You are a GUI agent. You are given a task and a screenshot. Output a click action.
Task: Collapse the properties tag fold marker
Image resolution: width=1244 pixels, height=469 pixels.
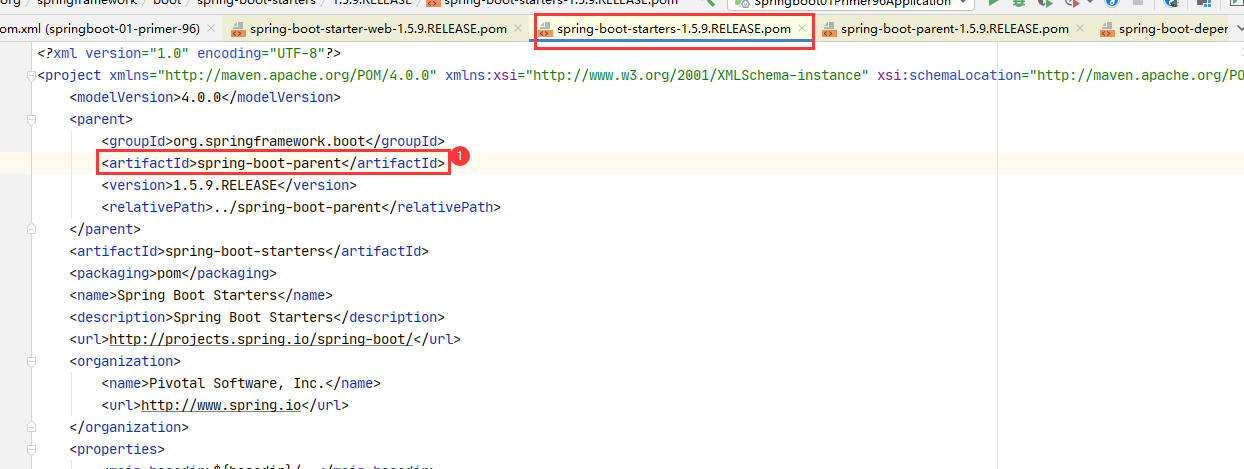(x=31, y=449)
